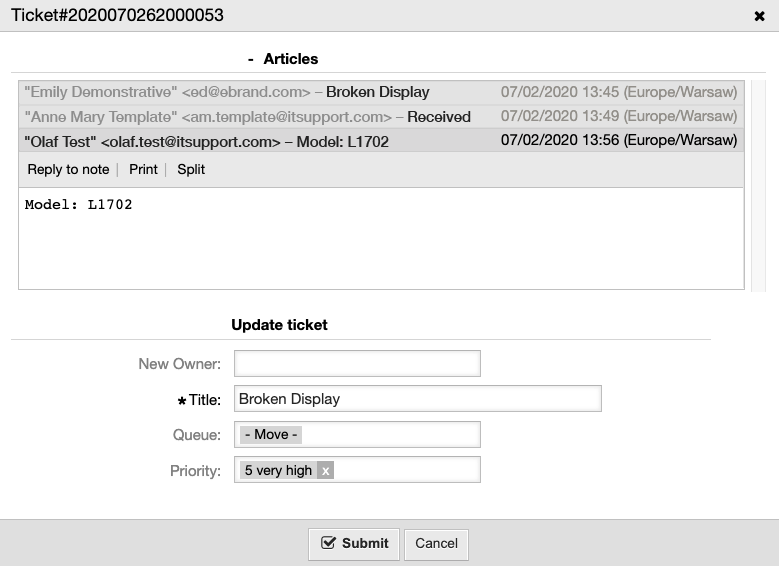Close the ticket dialog with the X icon
Viewport: 779px width, 566px height.
pyautogui.click(x=759, y=16)
